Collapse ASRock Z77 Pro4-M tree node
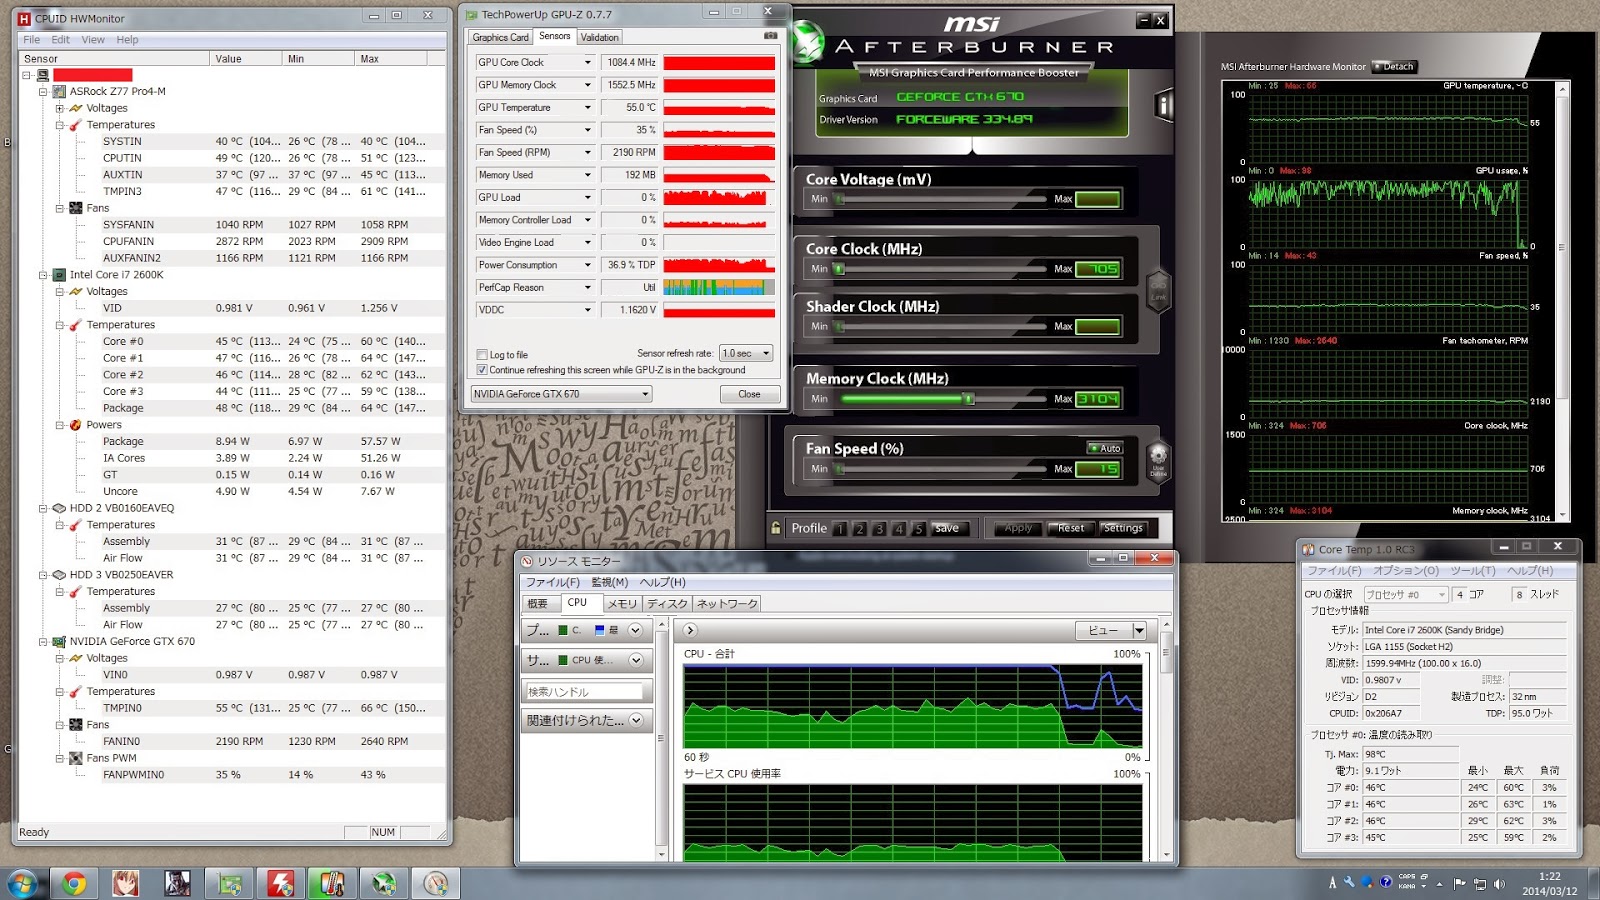The width and height of the screenshot is (1600, 900). tap(43, 91)
